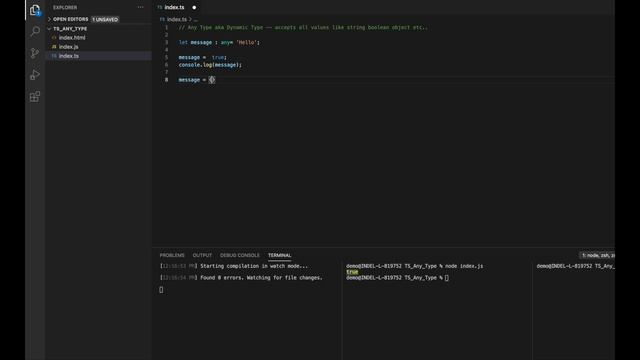Open Explorer more actions ellipsis

click(x=140, y=7)
